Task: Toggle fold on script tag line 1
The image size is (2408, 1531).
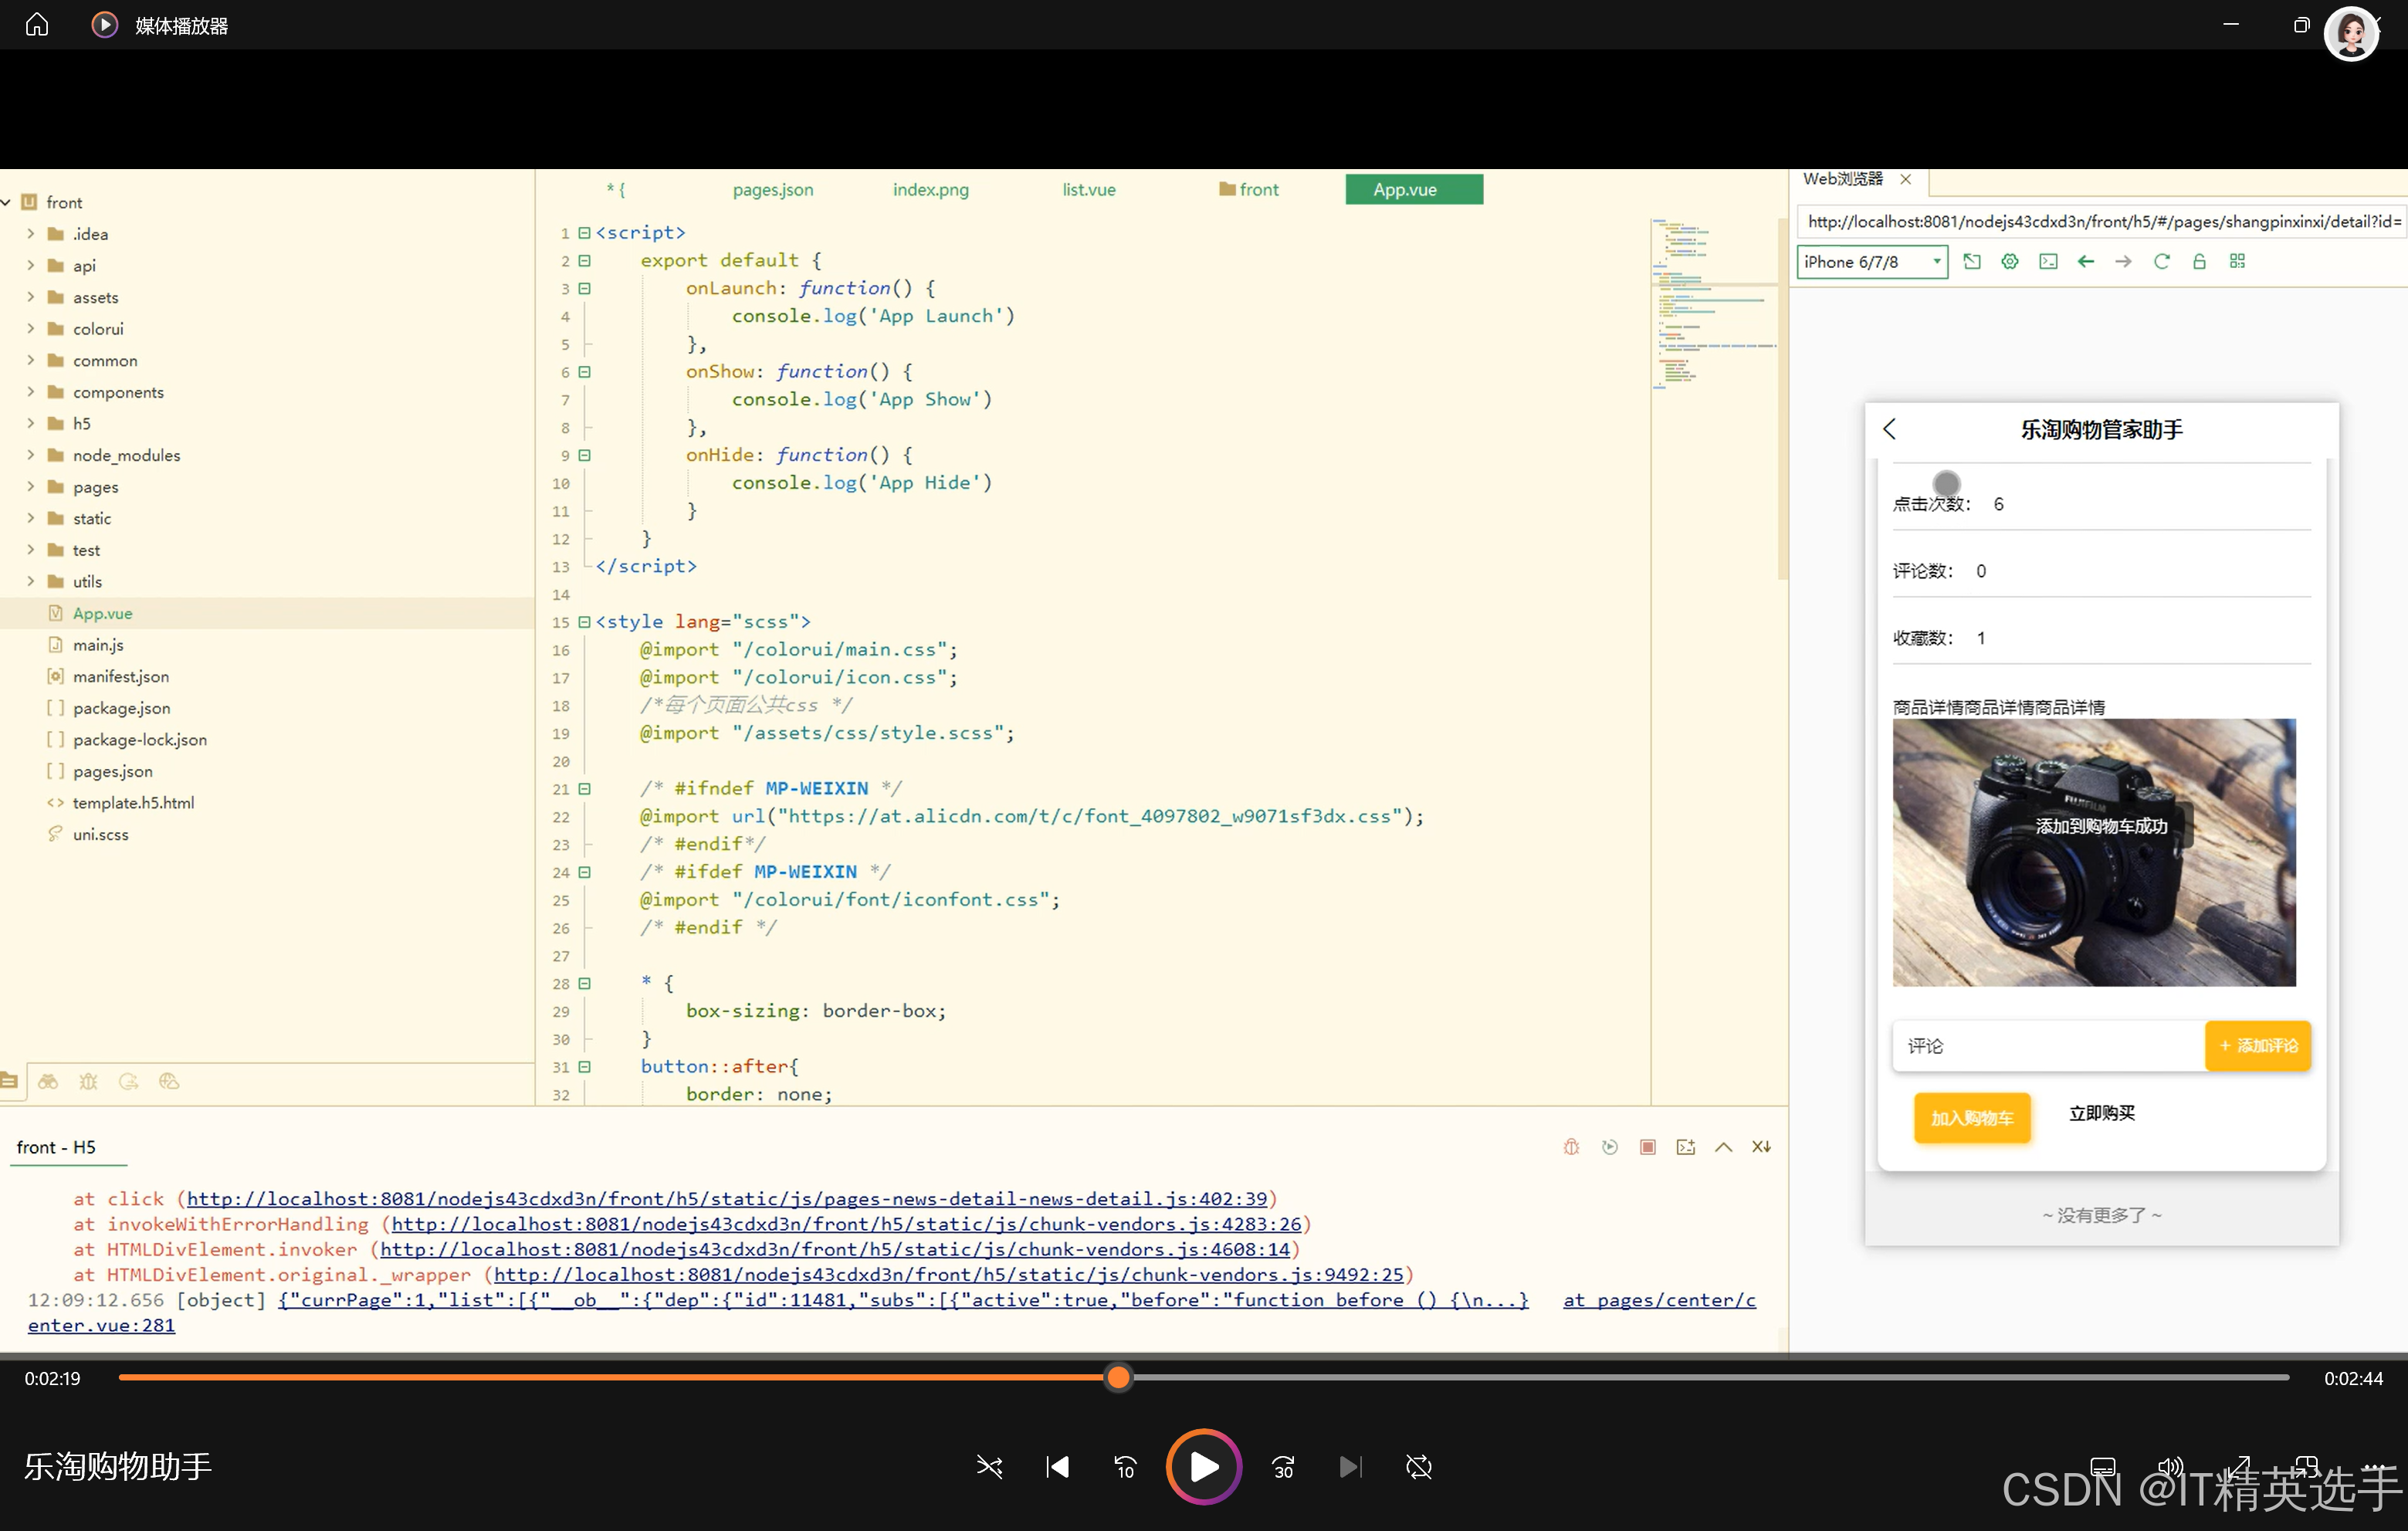Action: point(585,233)
